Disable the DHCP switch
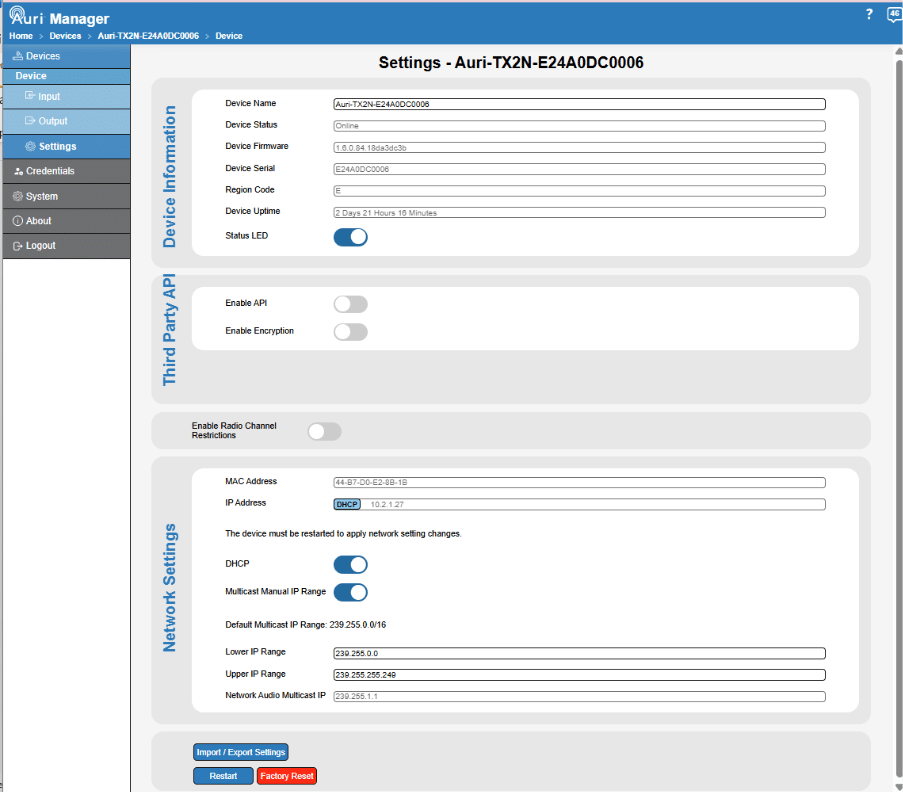The height and width of the screenshot is (792, 903). coord(350,564)
